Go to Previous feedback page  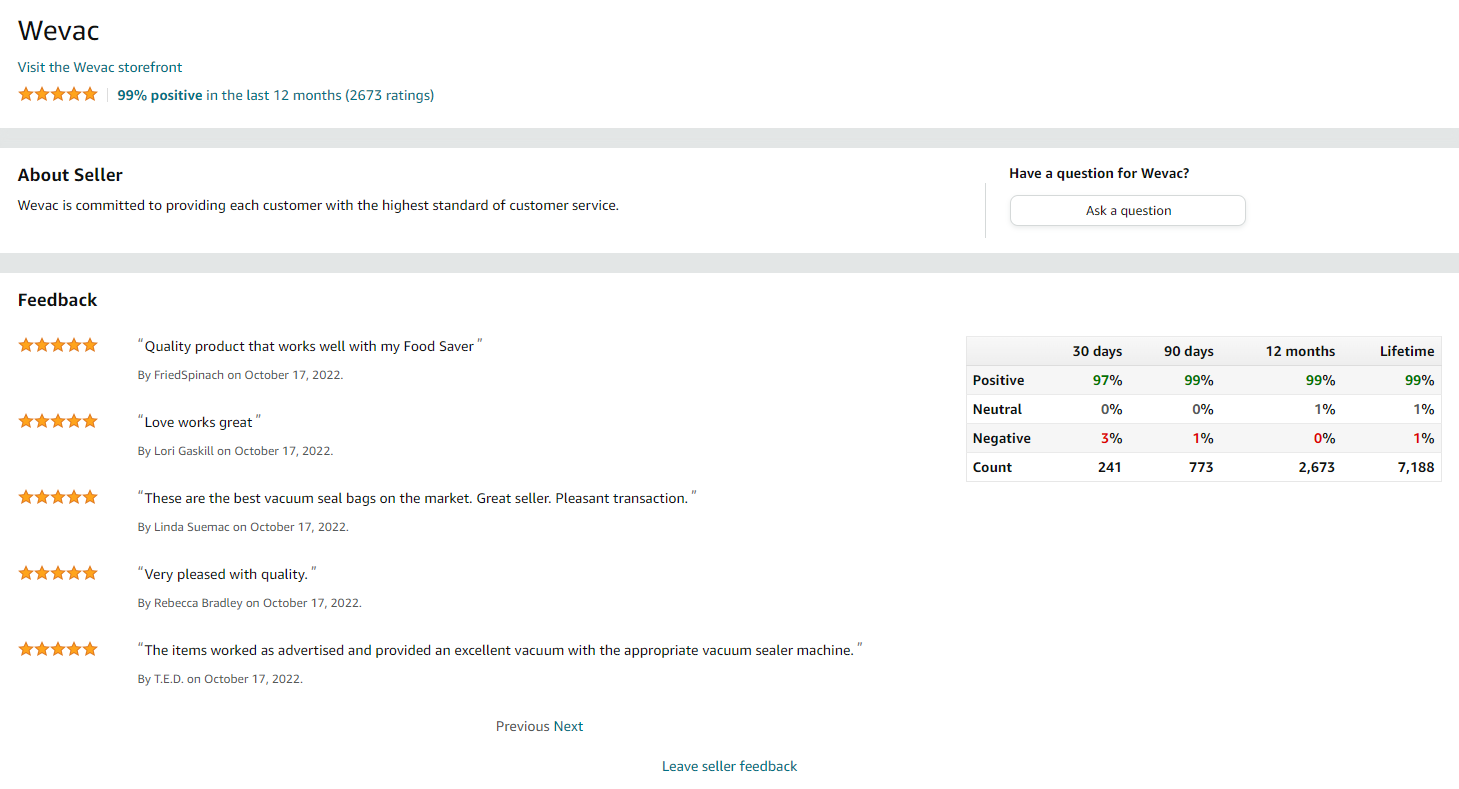(x=522, y=727)
